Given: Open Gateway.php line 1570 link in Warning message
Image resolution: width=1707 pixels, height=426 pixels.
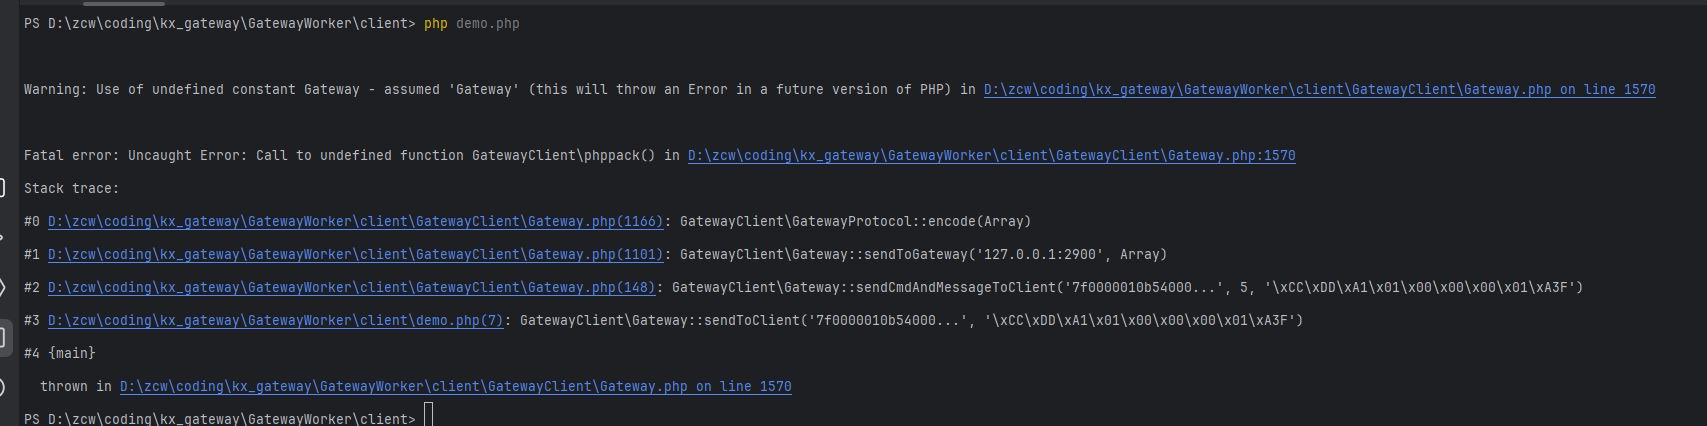Looking at the screenshot, I should [x=1319, y=90].
